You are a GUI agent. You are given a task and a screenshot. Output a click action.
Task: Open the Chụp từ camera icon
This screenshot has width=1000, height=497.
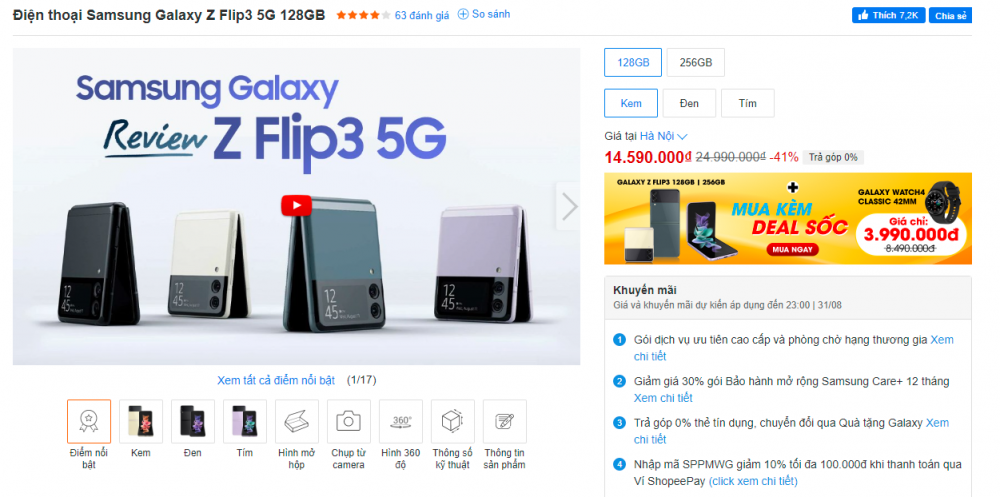(x=348, y=421)
